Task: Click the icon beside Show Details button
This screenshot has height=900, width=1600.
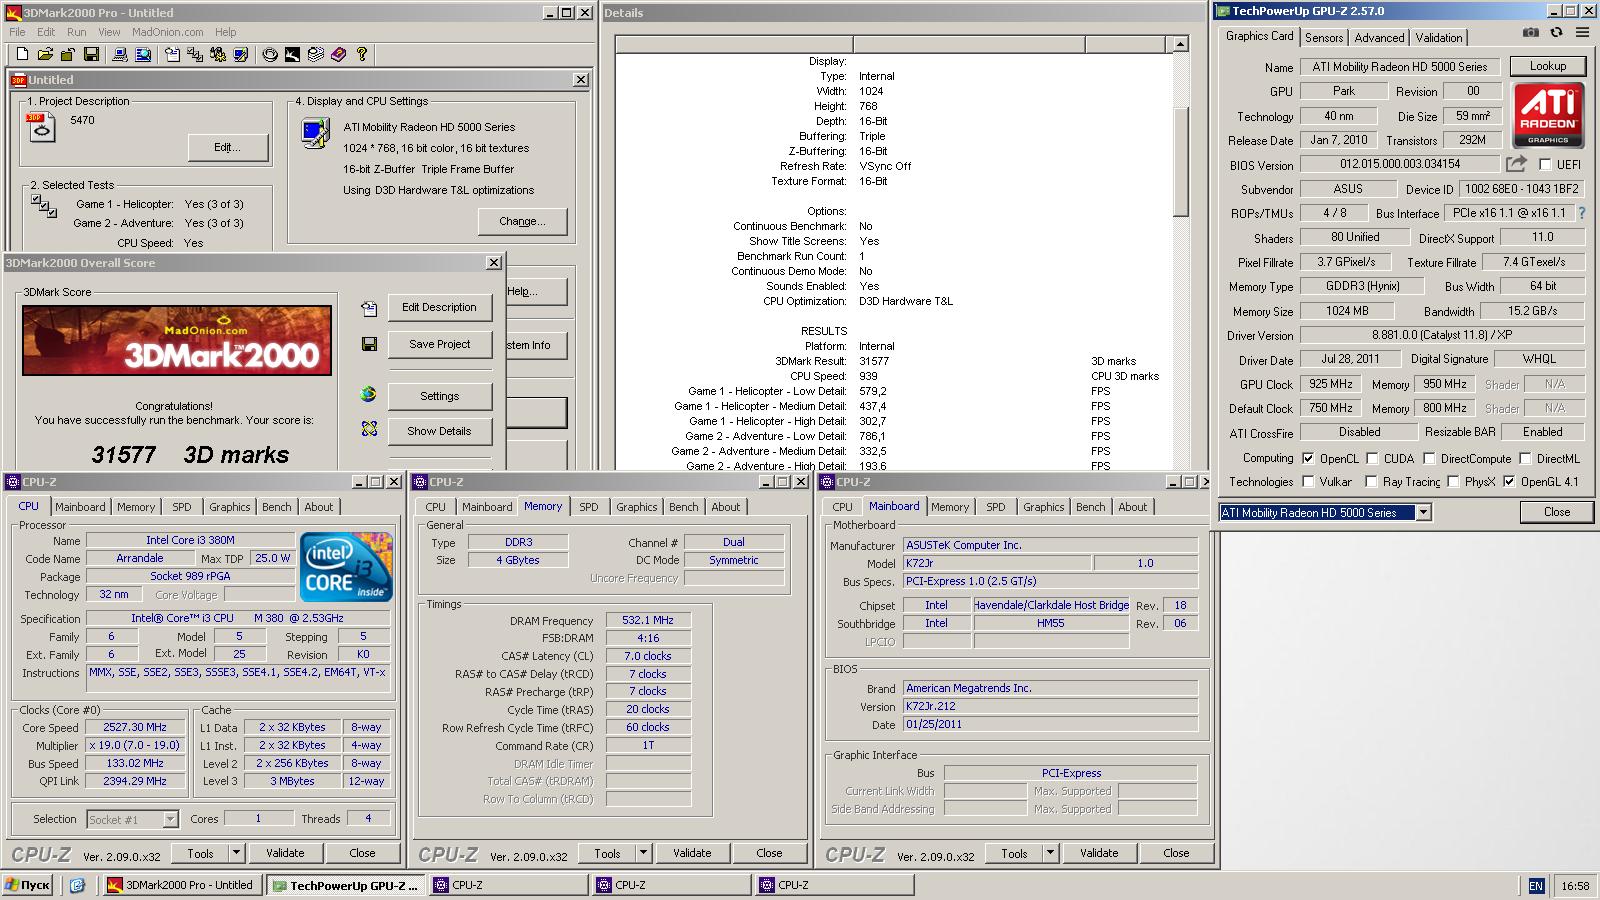Action: [x=369, y=429]
